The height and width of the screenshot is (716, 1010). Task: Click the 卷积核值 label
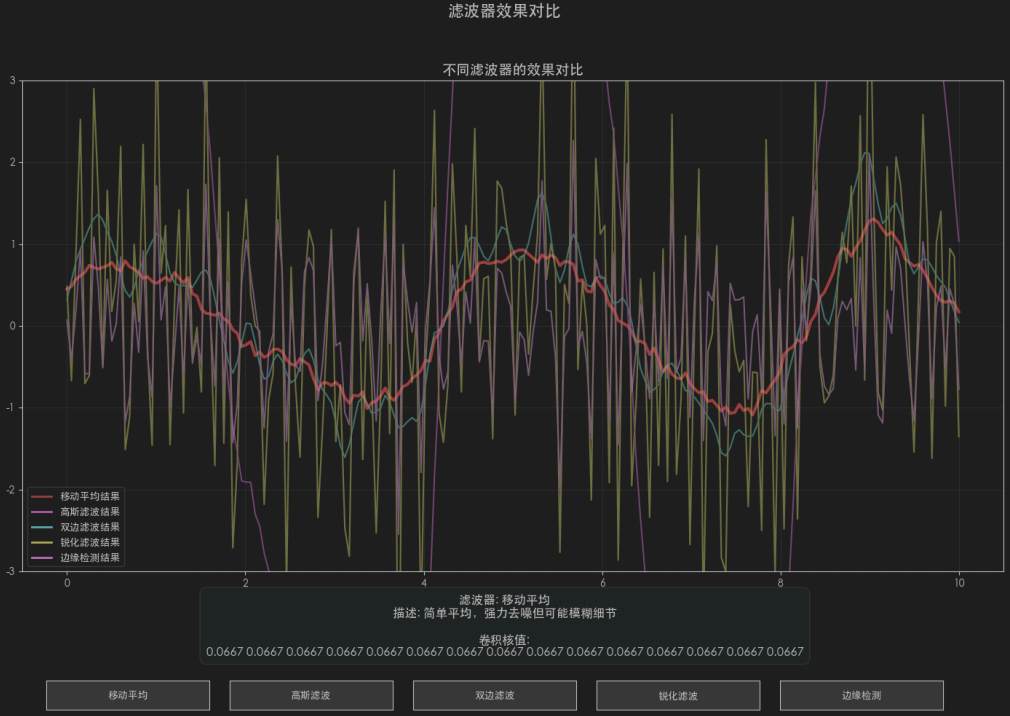[x=504, y=639]
